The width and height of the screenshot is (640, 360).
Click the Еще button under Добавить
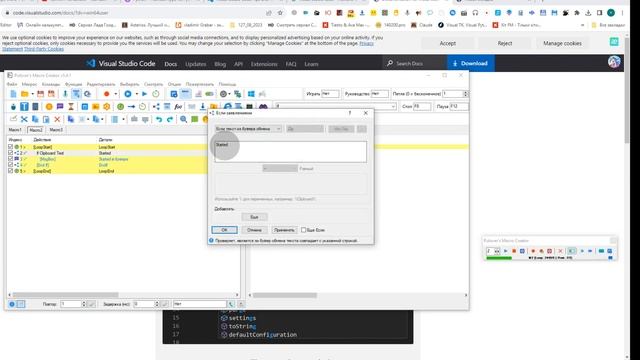coord(254,217)
